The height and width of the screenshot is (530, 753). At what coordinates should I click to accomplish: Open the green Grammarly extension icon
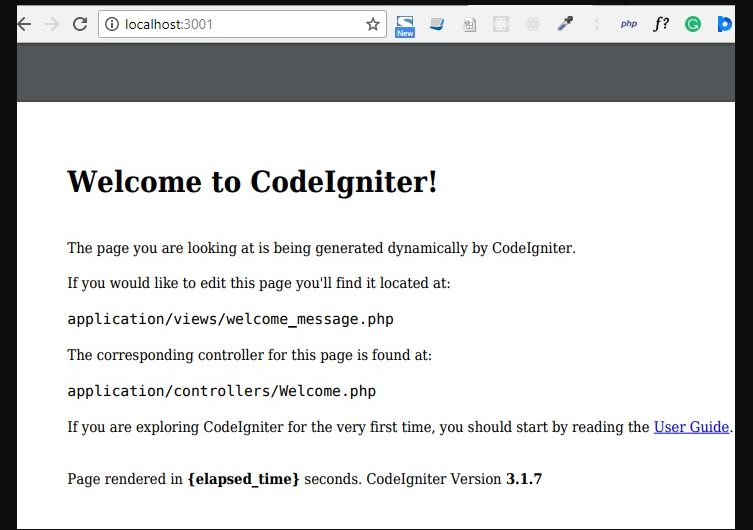(x=692, y=24)
